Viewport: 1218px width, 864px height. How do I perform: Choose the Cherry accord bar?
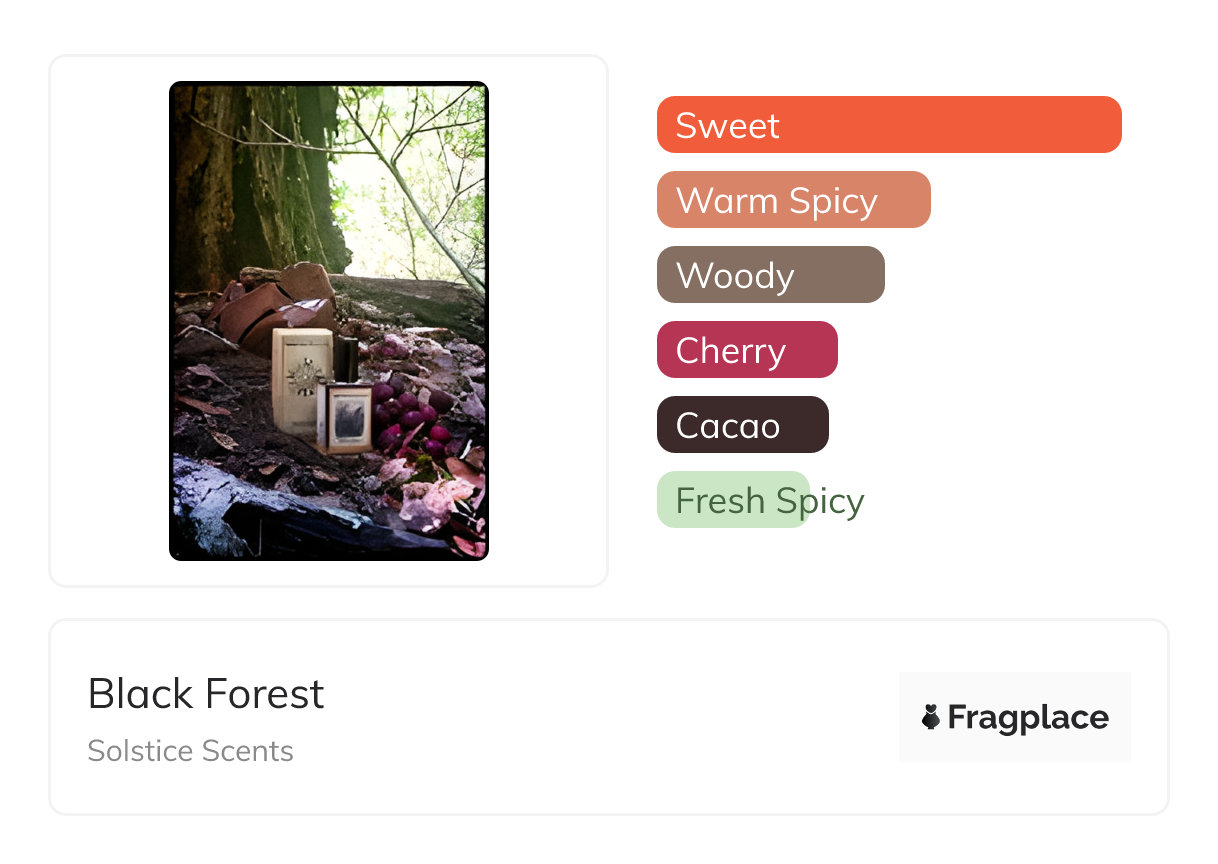click(746, 350)
